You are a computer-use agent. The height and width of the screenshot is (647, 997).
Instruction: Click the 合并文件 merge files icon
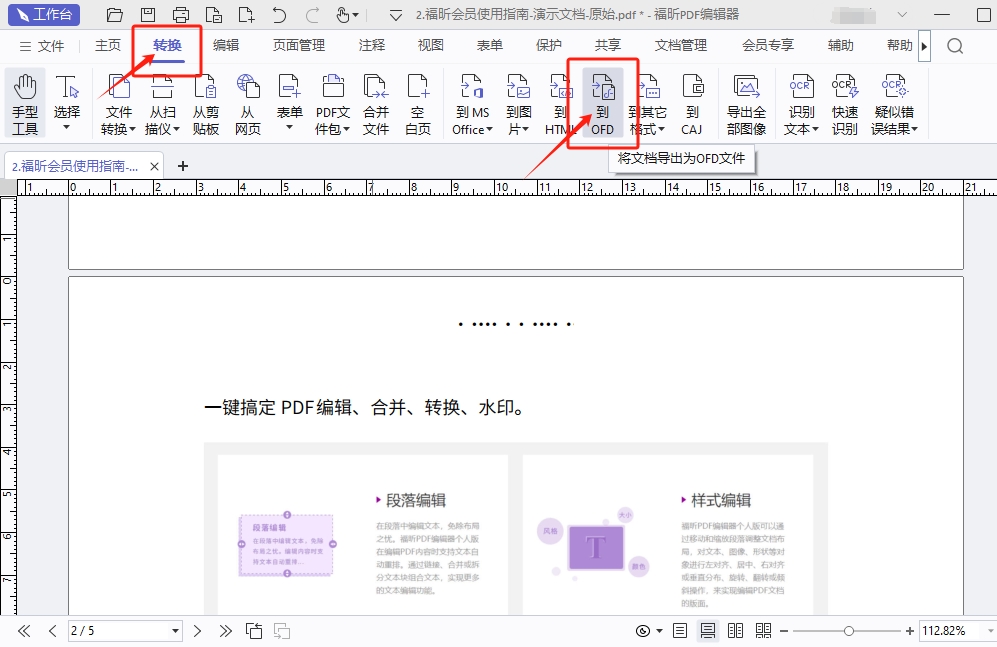click(376, 103)
